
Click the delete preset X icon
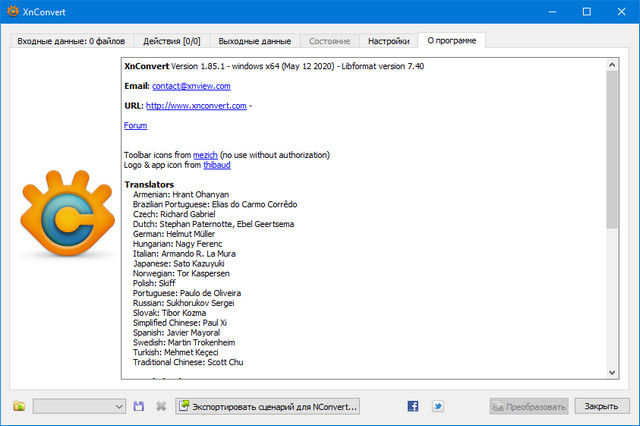[x=160, y=406]
